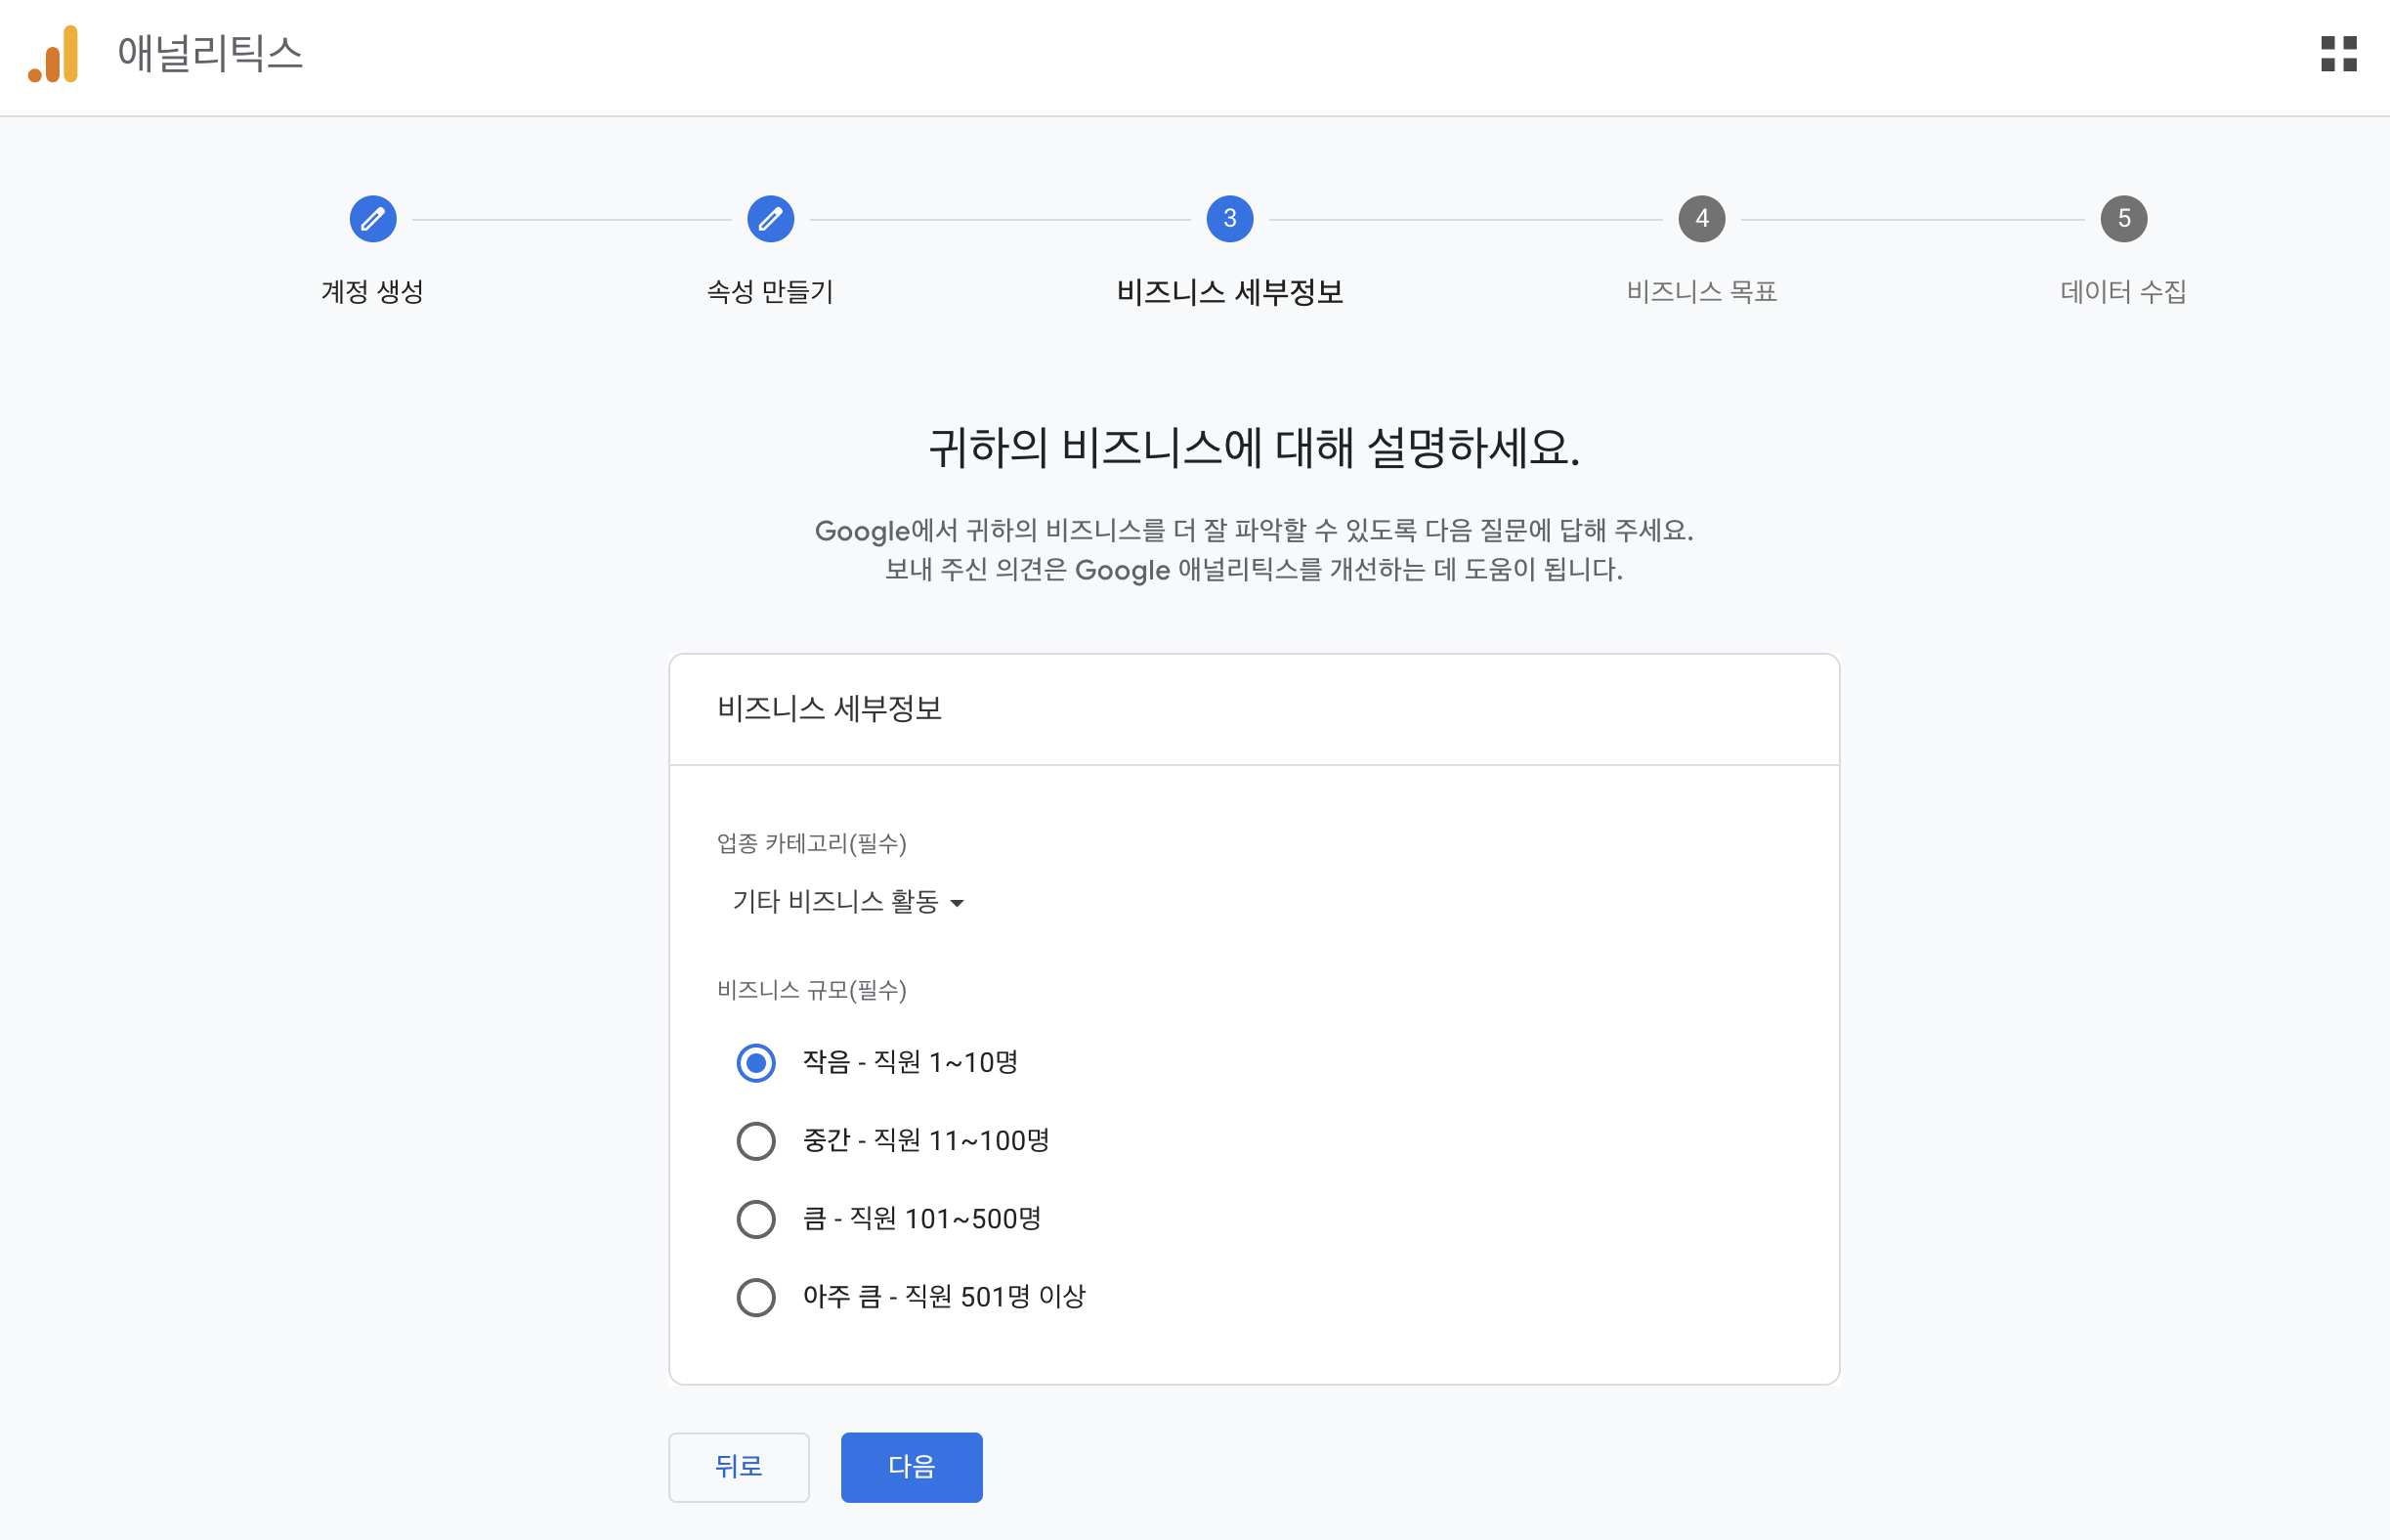
Task: Click the 데이터 수집 step label
Action: (x=2123, y=292)
